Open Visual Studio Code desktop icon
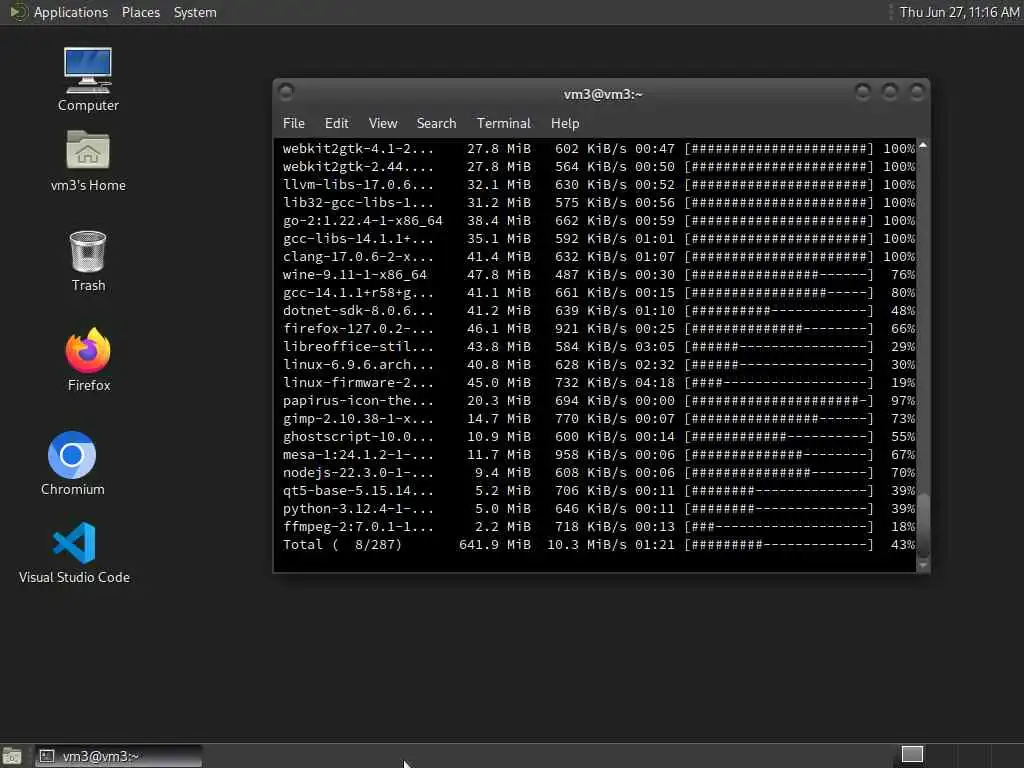 pos(74,552)
